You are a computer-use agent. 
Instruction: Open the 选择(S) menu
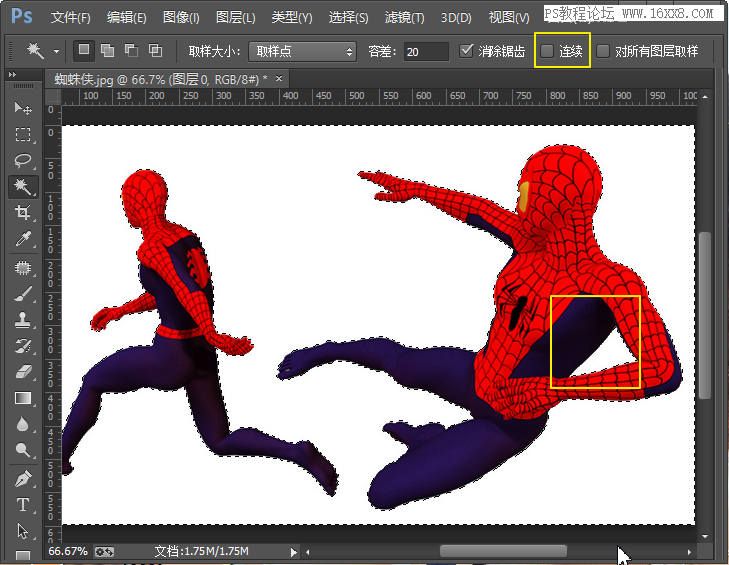(349, 18)
